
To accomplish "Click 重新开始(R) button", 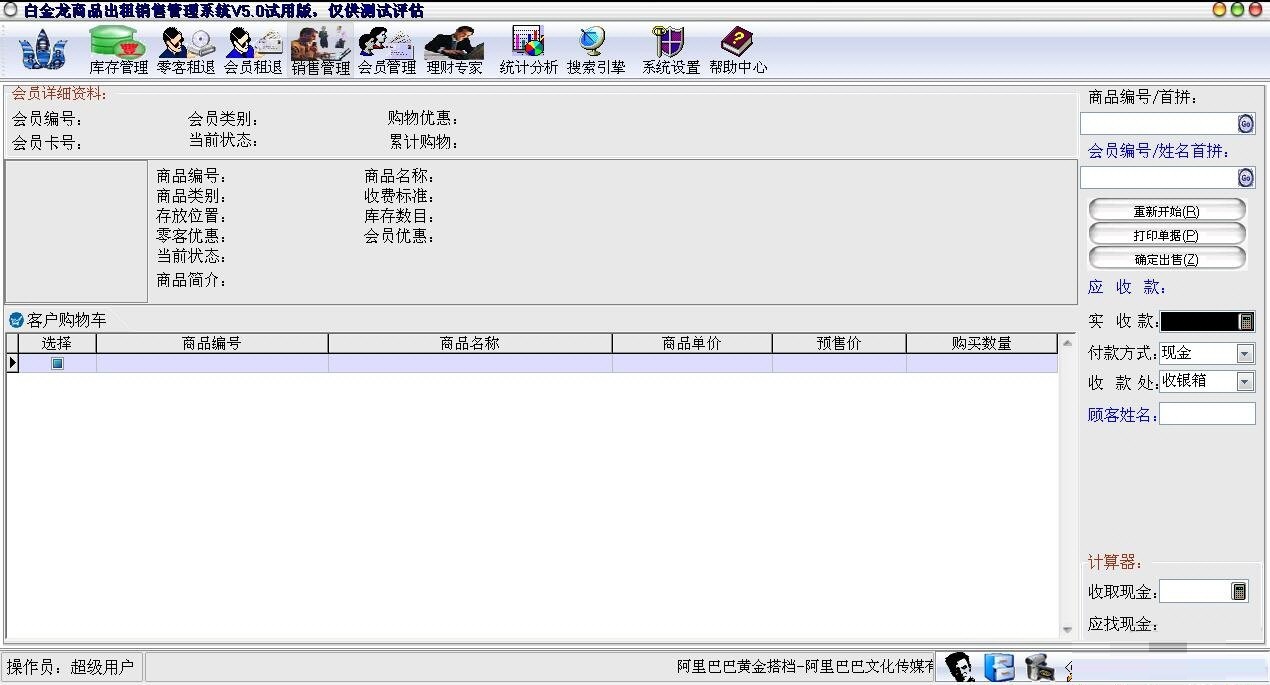I will coord(1167,211).
